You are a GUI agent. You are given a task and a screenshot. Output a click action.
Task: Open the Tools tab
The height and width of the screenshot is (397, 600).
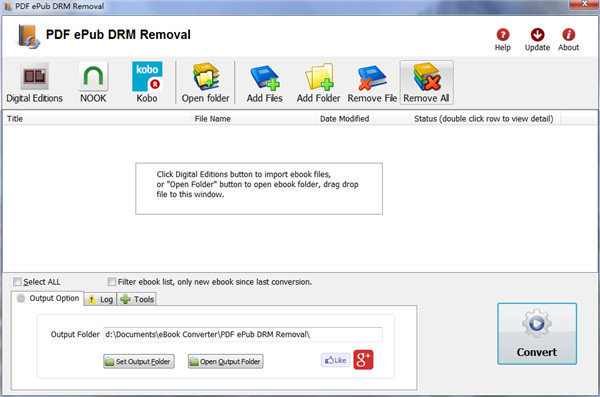pos(137,299)
